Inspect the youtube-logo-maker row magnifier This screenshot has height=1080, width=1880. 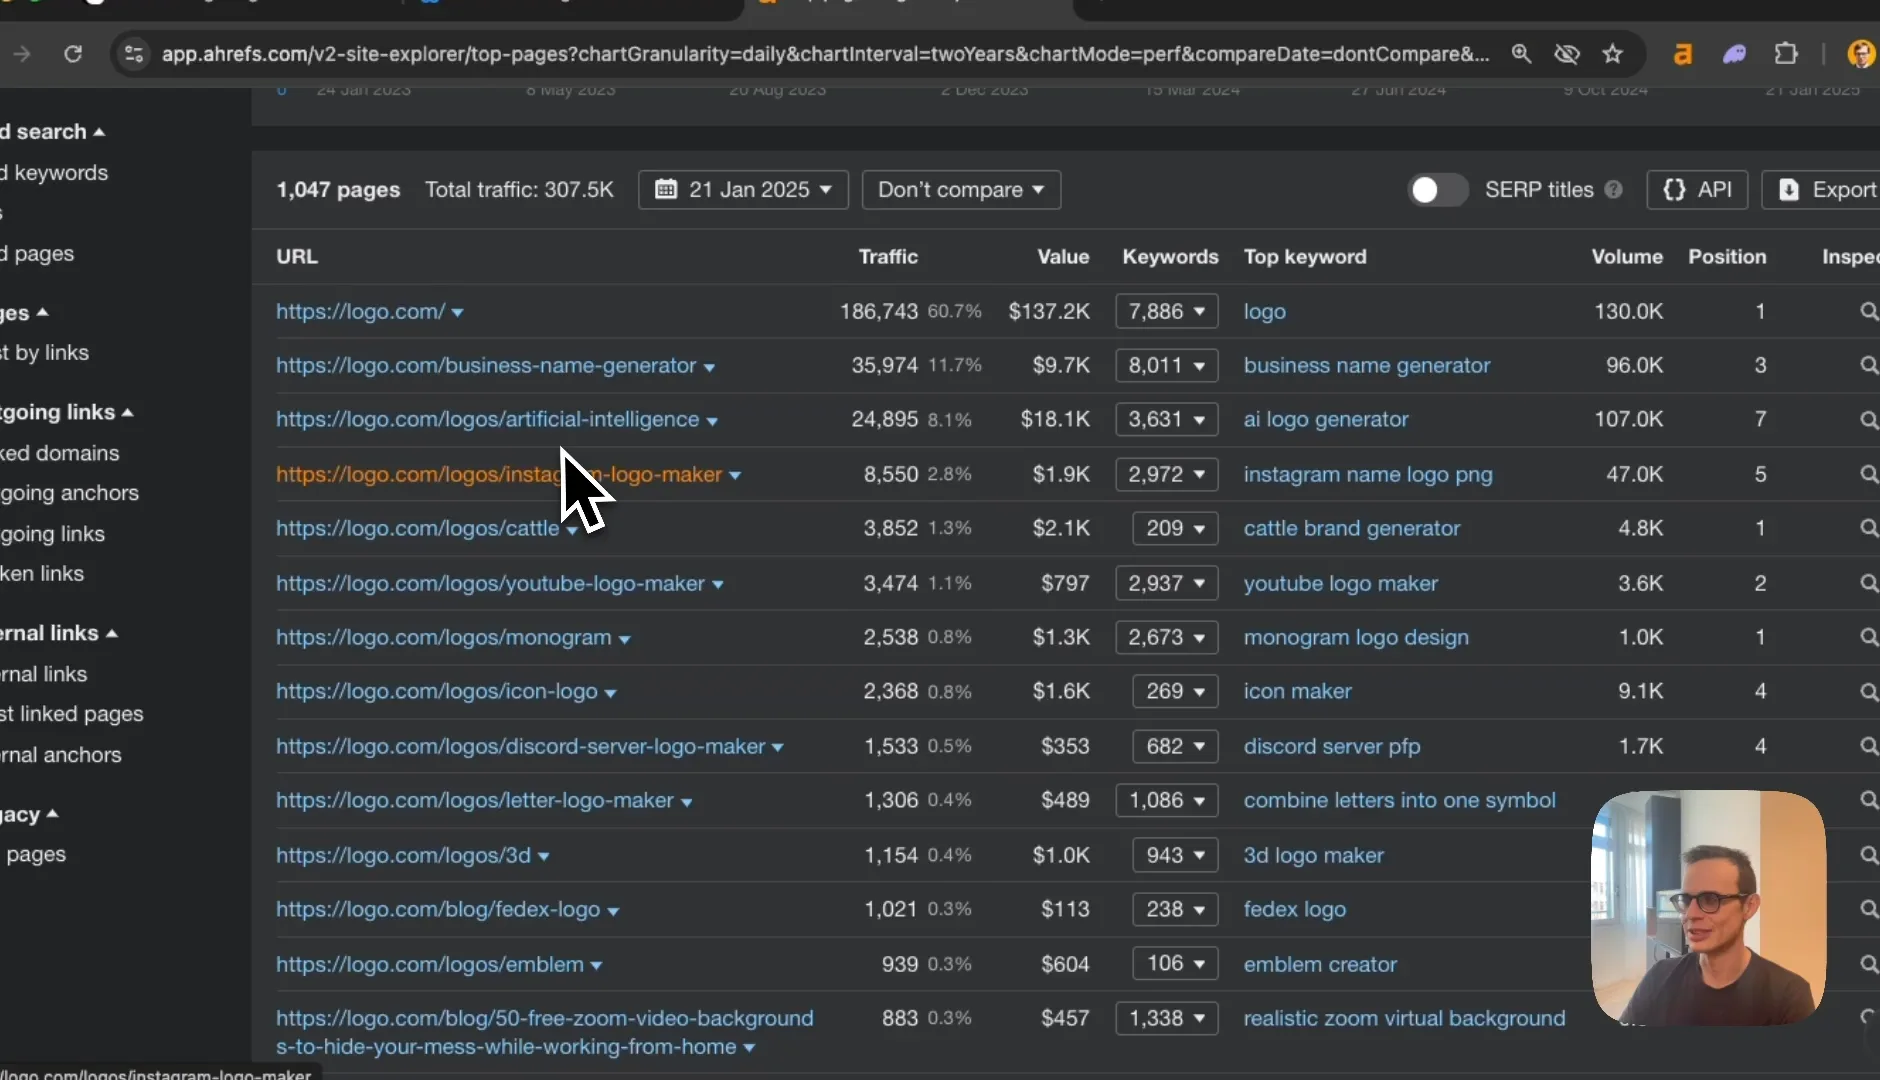tap(1868, 583)
